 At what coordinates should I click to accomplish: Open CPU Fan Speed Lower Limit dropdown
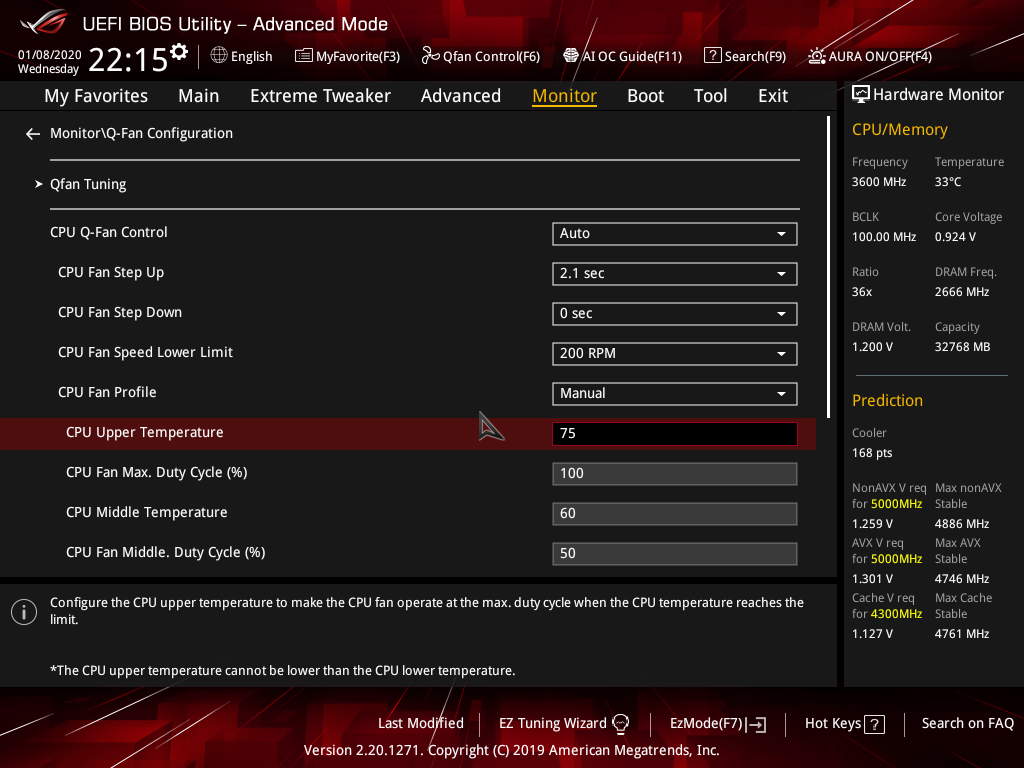point(675,353)
